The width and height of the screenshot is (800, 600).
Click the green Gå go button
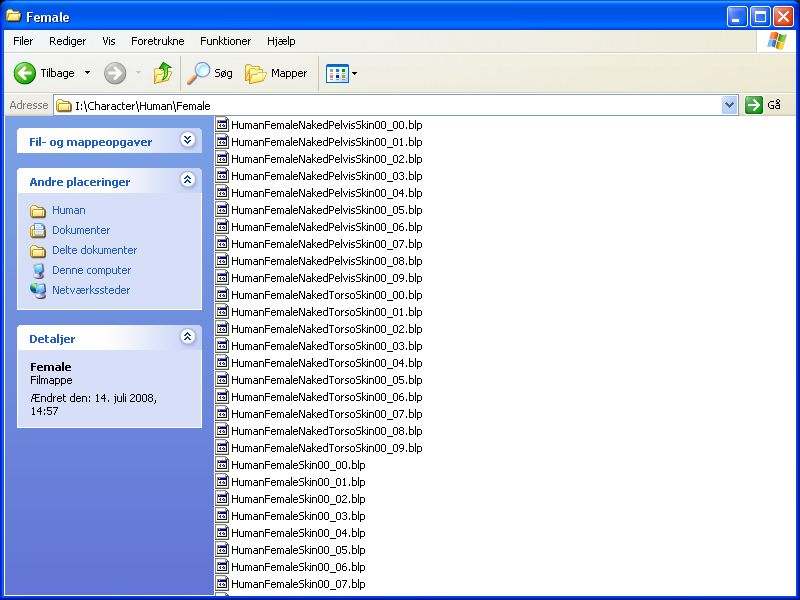754,105
